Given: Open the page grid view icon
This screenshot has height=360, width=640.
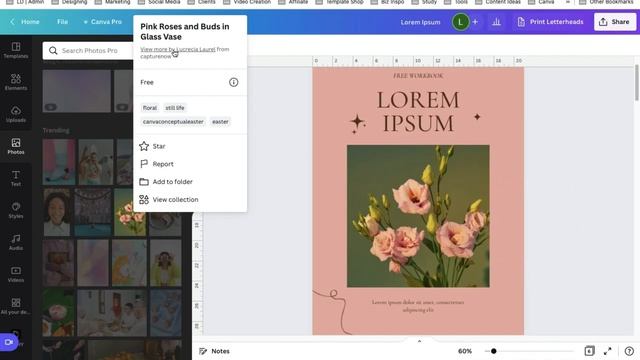Looking at the screenshot, I should 589,351.
